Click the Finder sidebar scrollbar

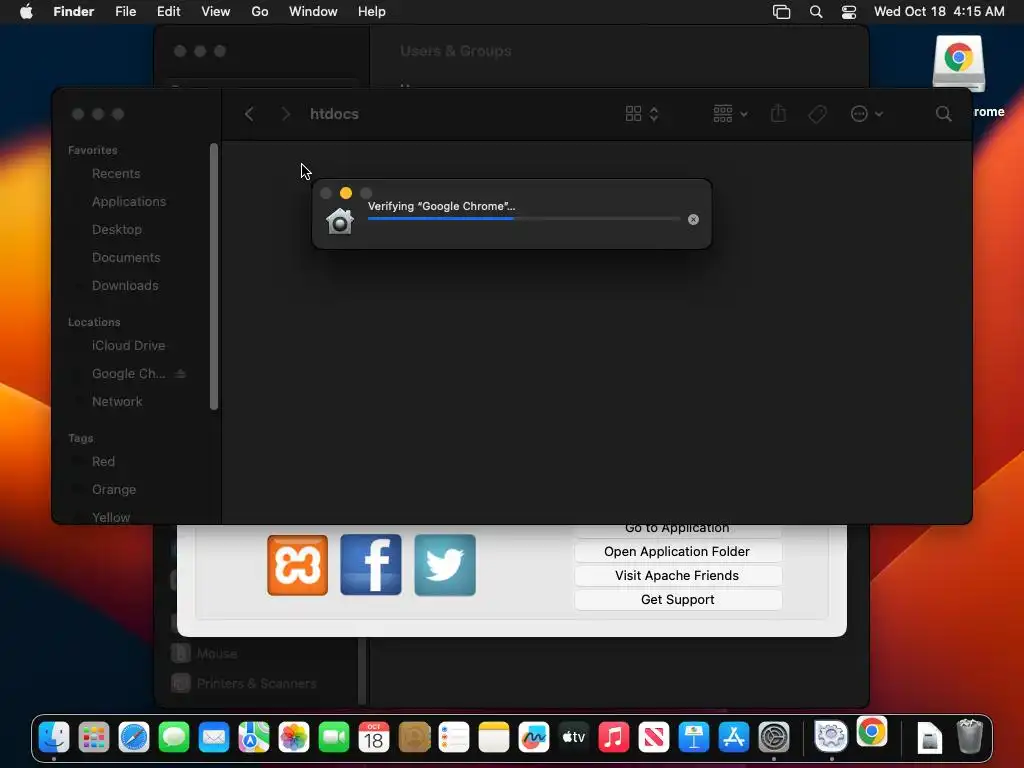(x=214, y=277)
